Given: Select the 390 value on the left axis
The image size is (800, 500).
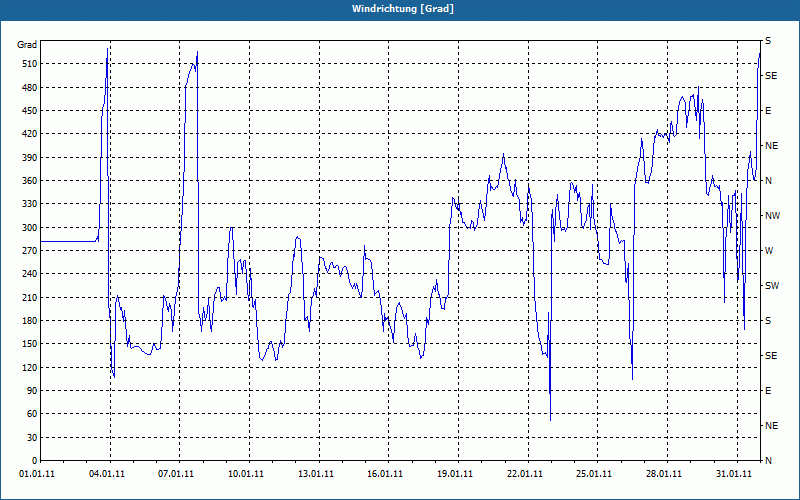Looking at the screenshot, I should [x=30, y=158].
